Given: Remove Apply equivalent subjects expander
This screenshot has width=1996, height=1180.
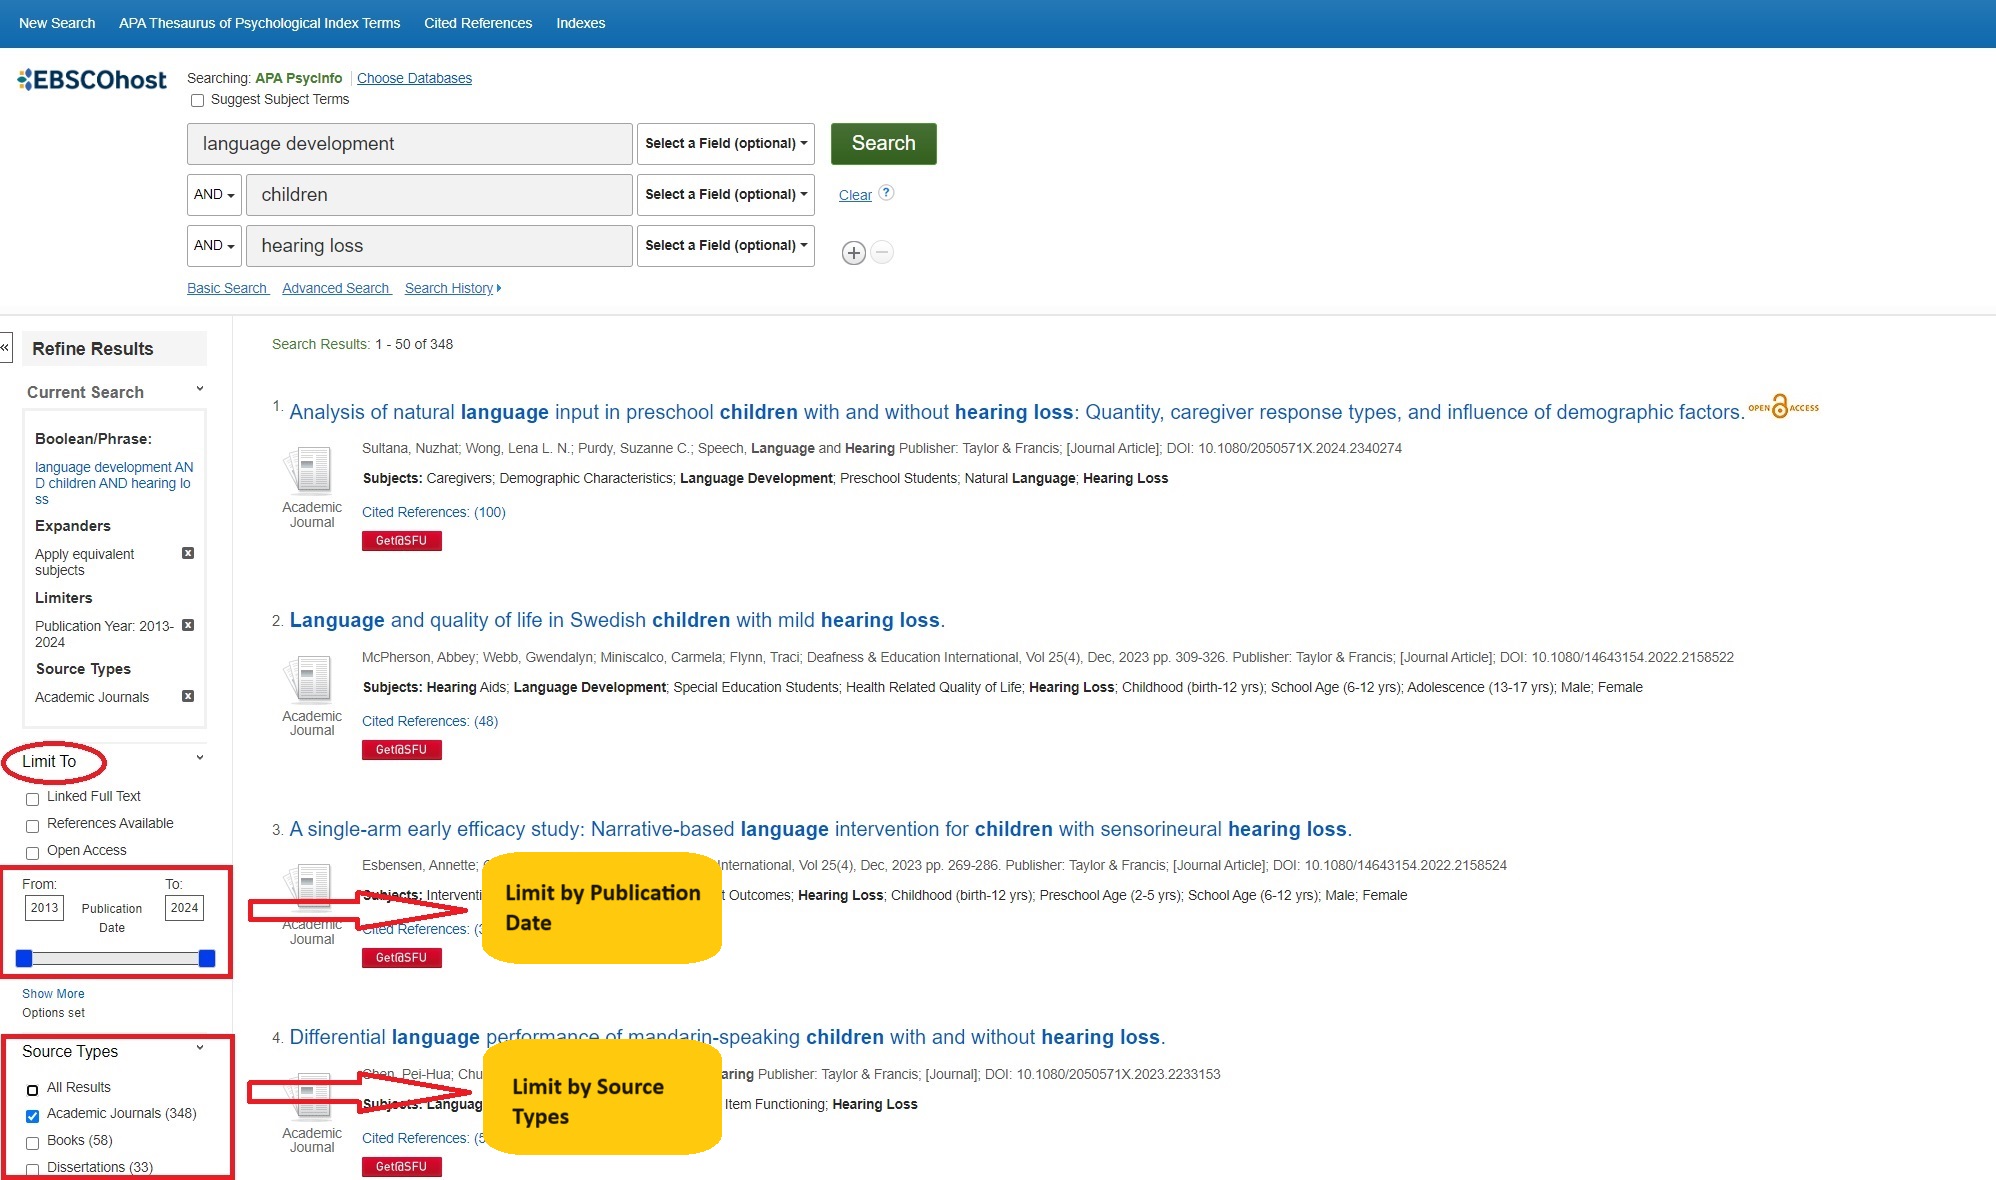Looking at the screenshot, I should pos(188,553).
